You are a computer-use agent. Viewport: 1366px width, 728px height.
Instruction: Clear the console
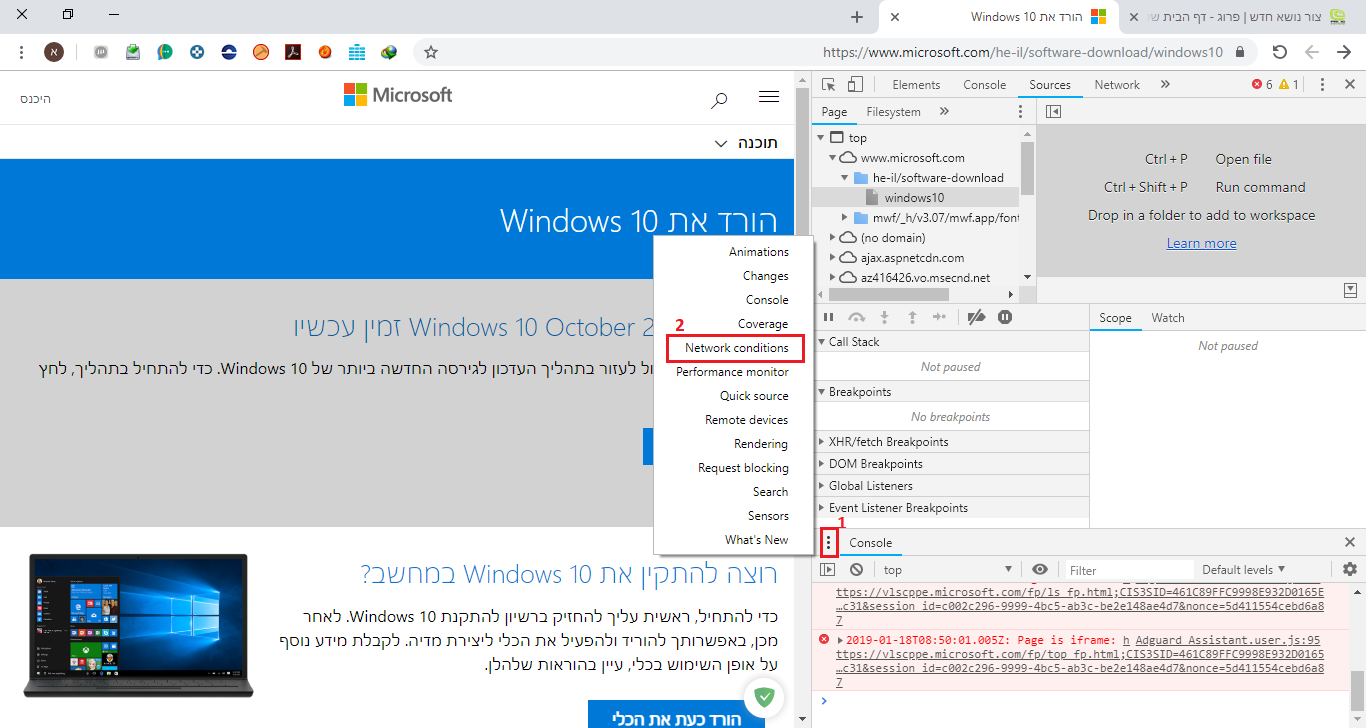[x=856, y=570]
